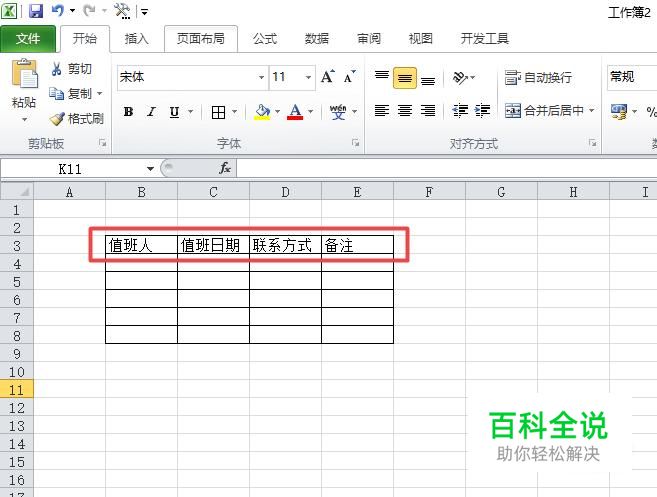Click the Borders icon
657x497 pixels.
[x=218, y=112]
